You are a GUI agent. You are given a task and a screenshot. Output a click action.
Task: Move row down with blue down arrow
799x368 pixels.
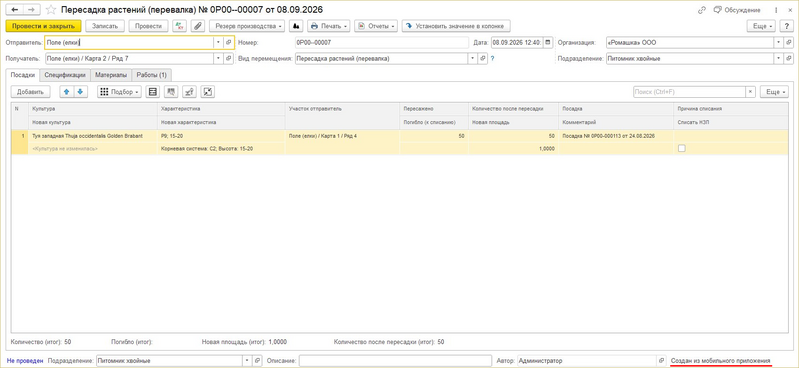pyautogui.click(x=80, y=92)
